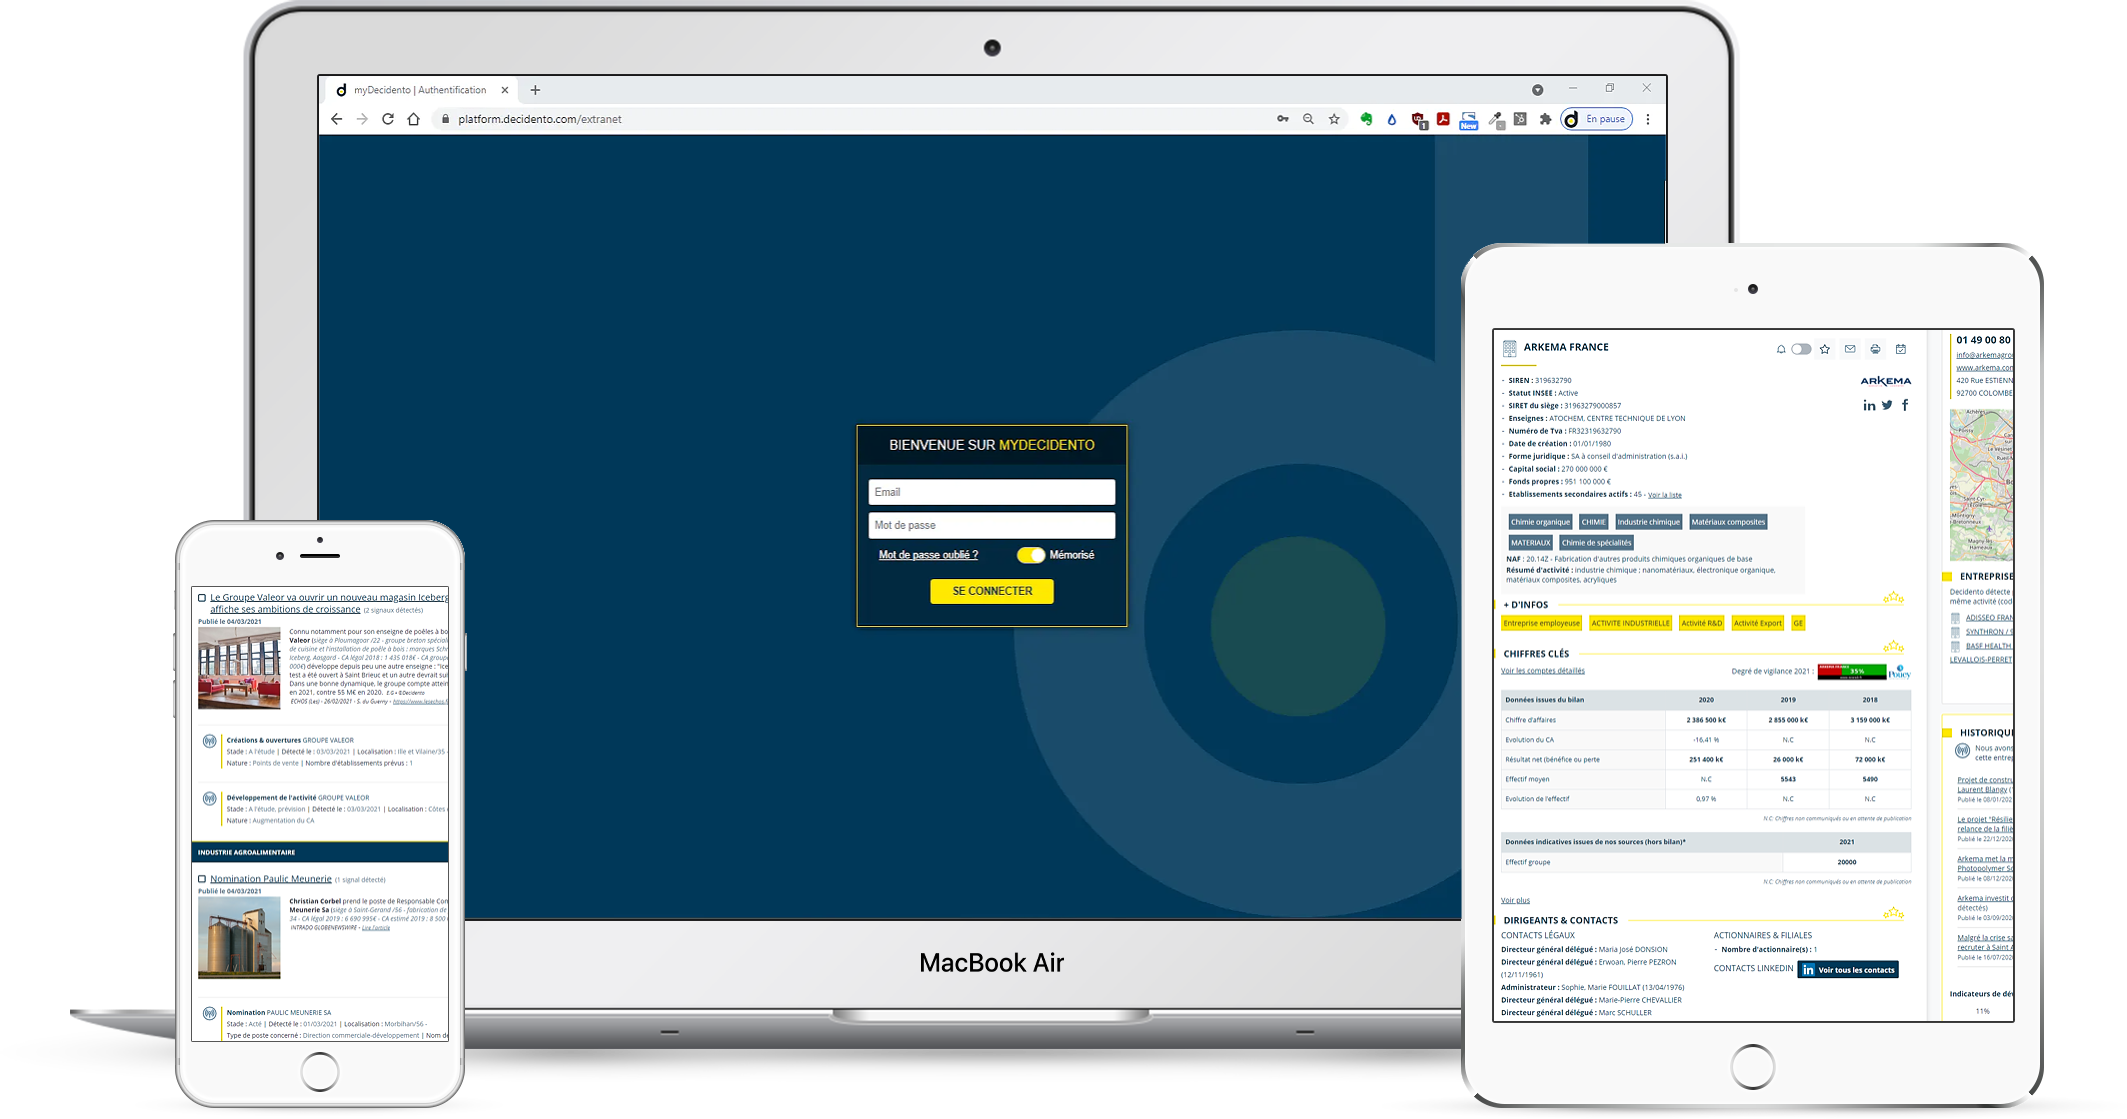
Task: Open Chrome three-dot menu
Action: click(x=1648, y=119)
